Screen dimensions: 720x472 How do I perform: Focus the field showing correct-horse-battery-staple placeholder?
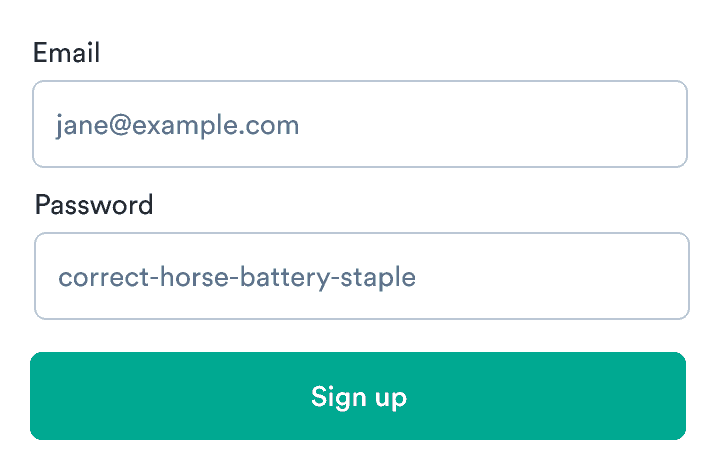pyautogui.click(x=361, y=276)
